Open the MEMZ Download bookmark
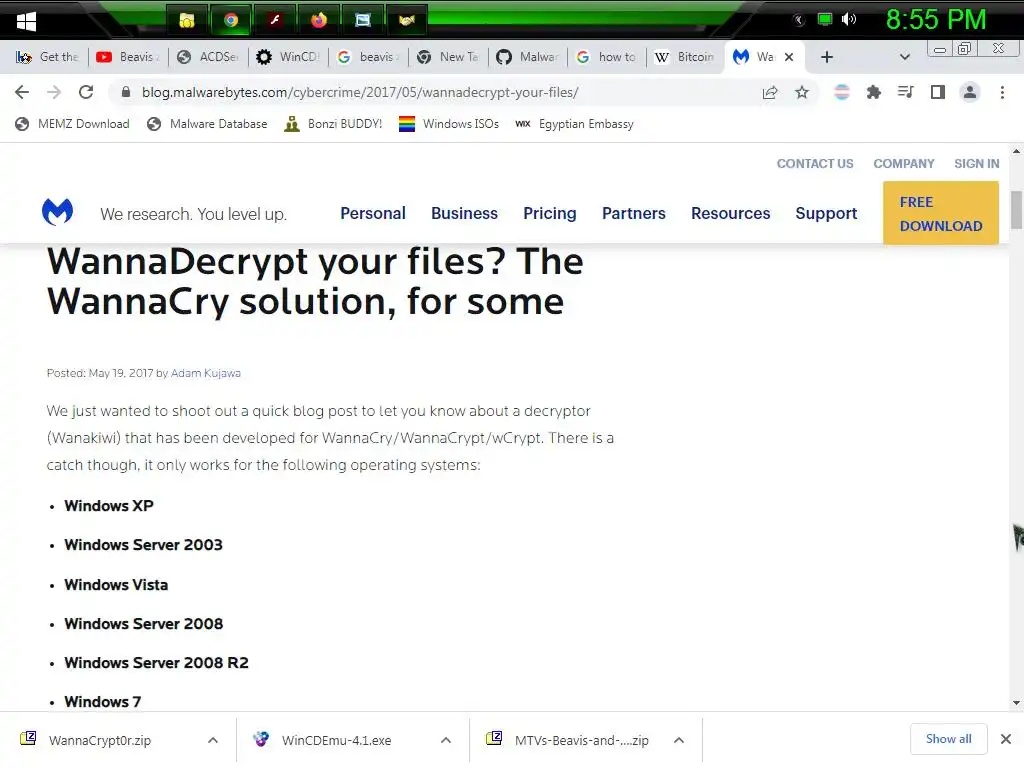The width and height of the screenshot is (1024, 768). [x=72, y=124]
